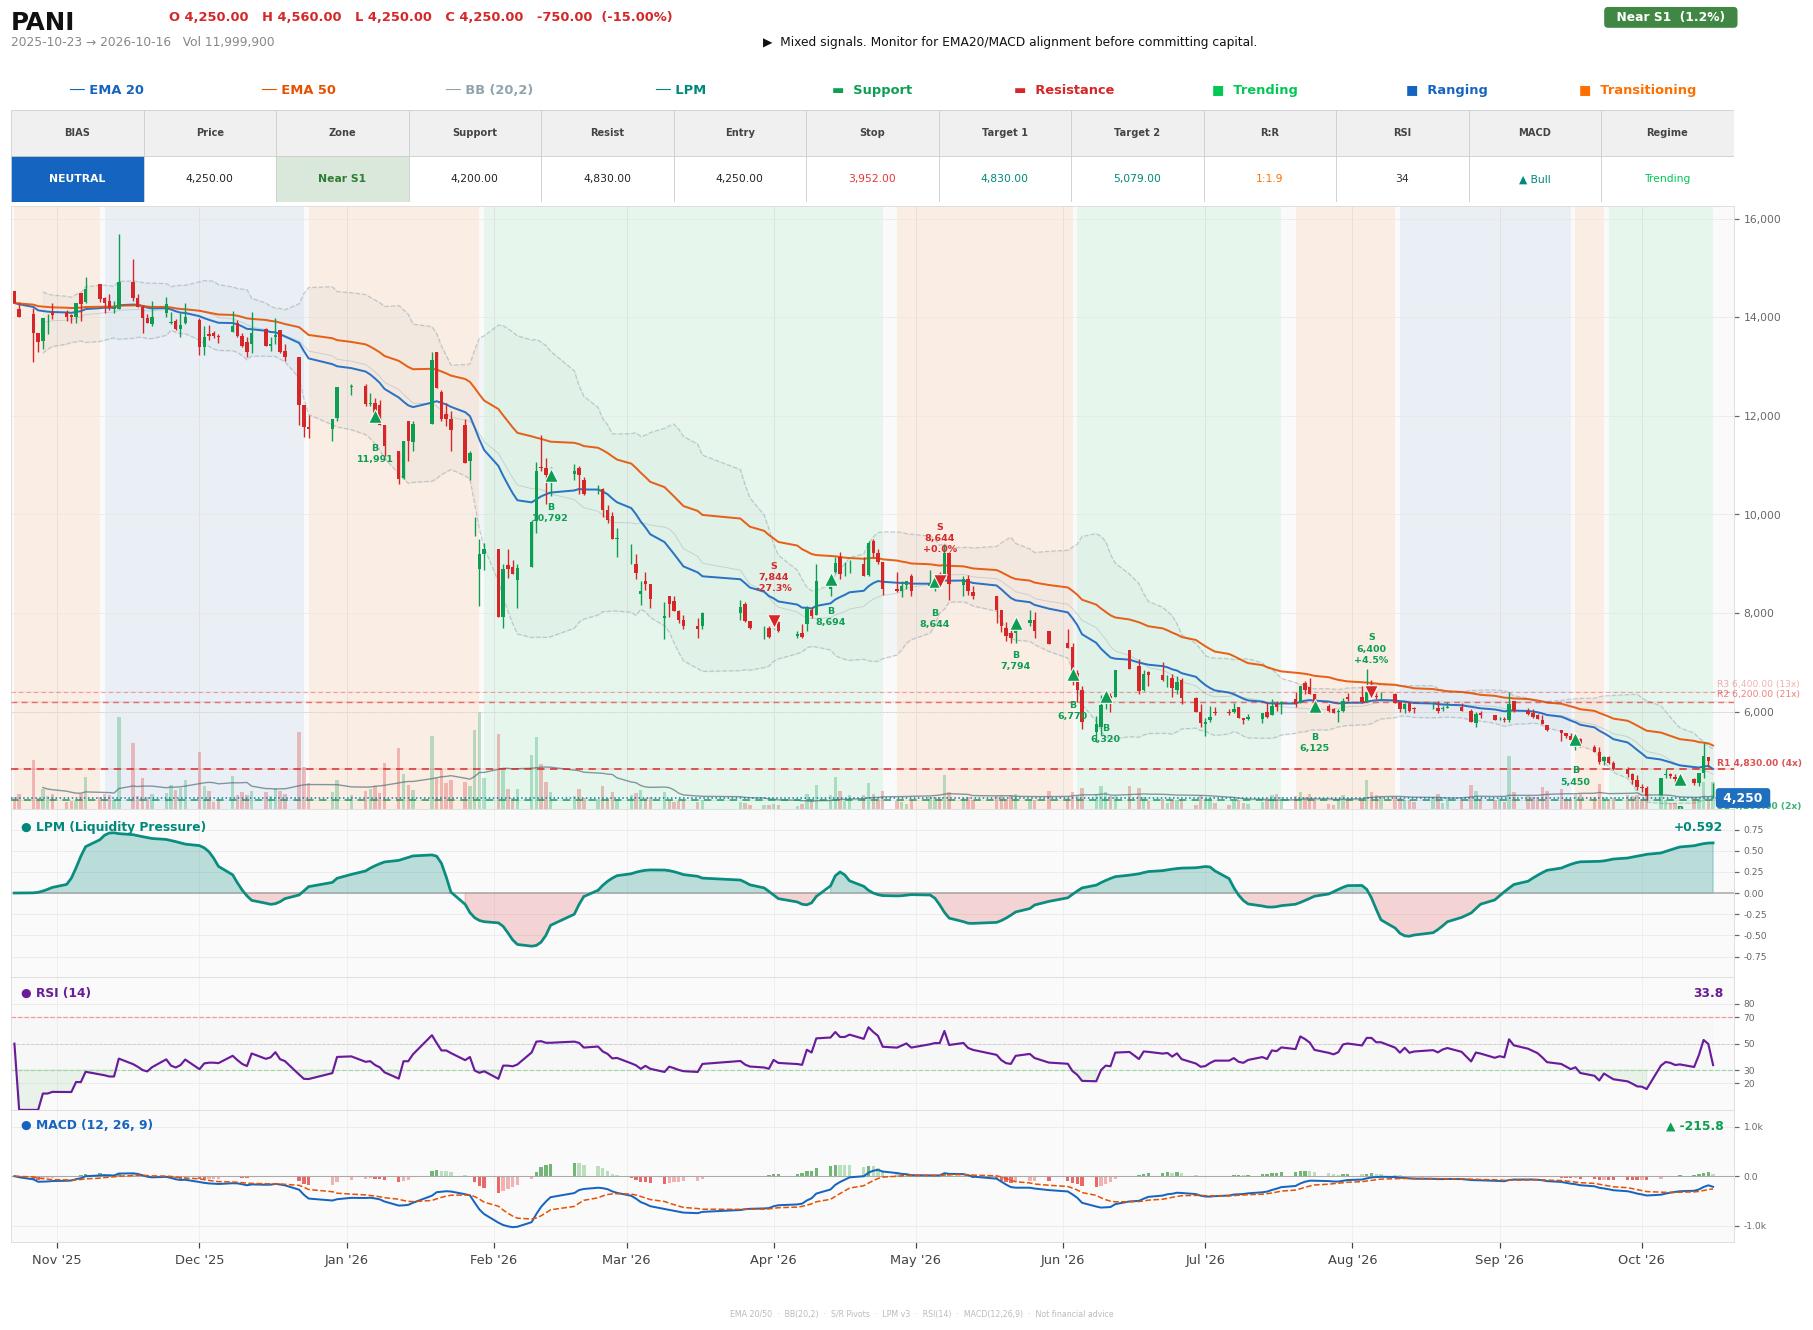Click the Support value 4,200.00 cell
This screenshot has width=1813, height=1330.
click(474, 179)
